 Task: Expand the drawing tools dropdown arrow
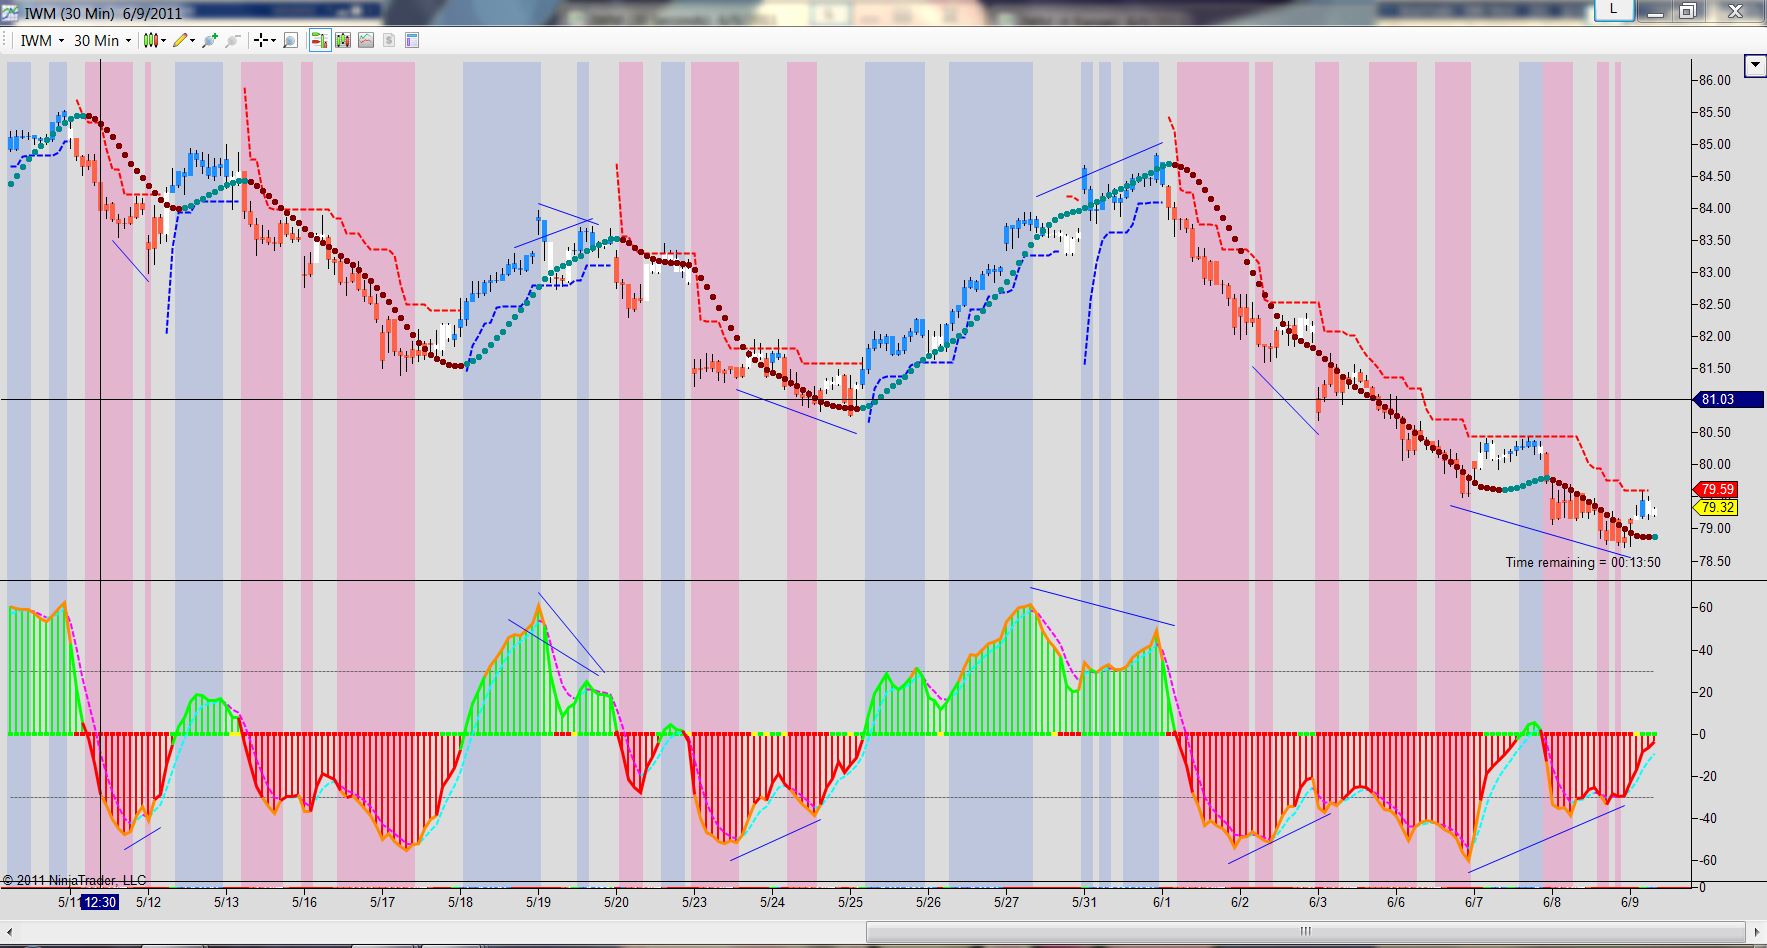192,40
